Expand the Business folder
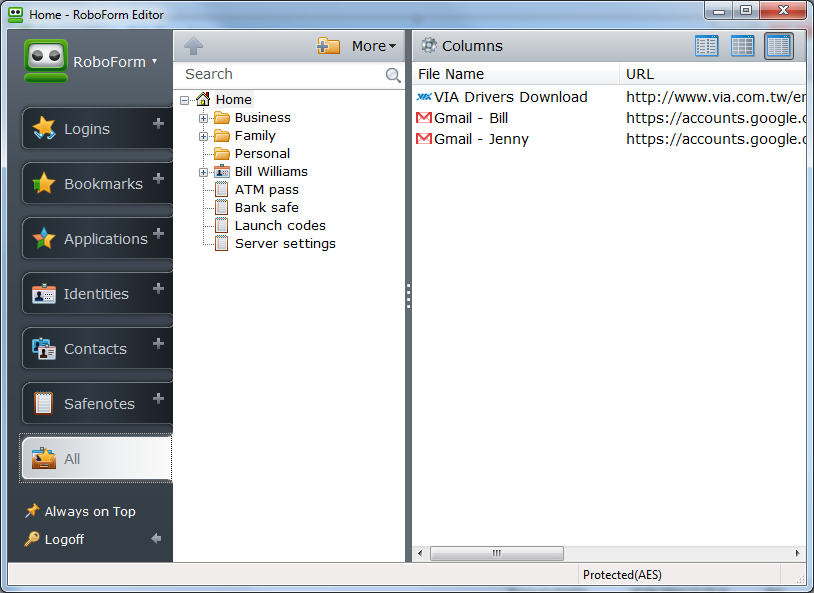814x593 pixels. click(x=204, y=118)
